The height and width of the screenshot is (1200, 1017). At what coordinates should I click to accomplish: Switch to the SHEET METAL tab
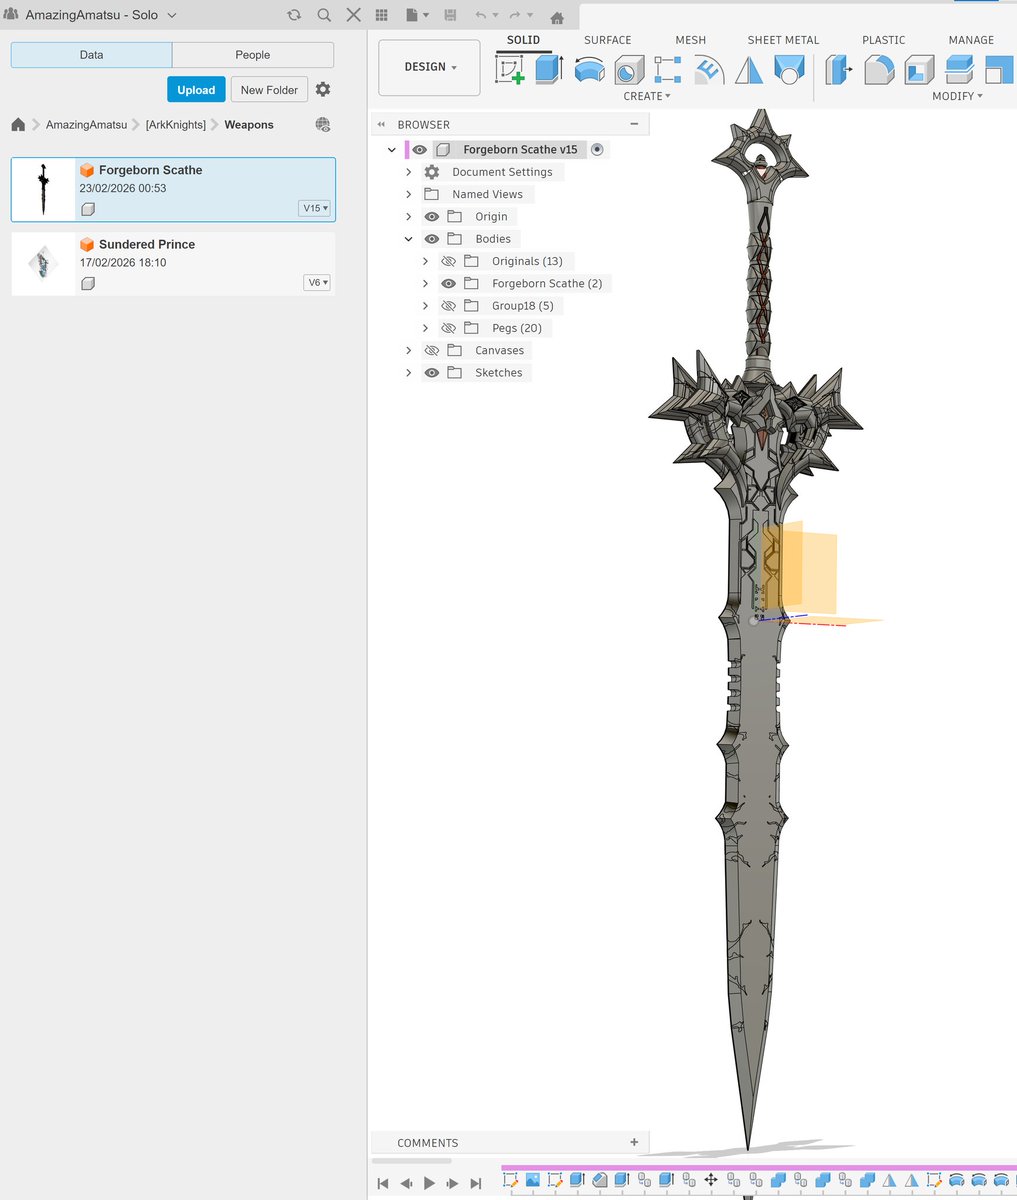tap(783, 40)
